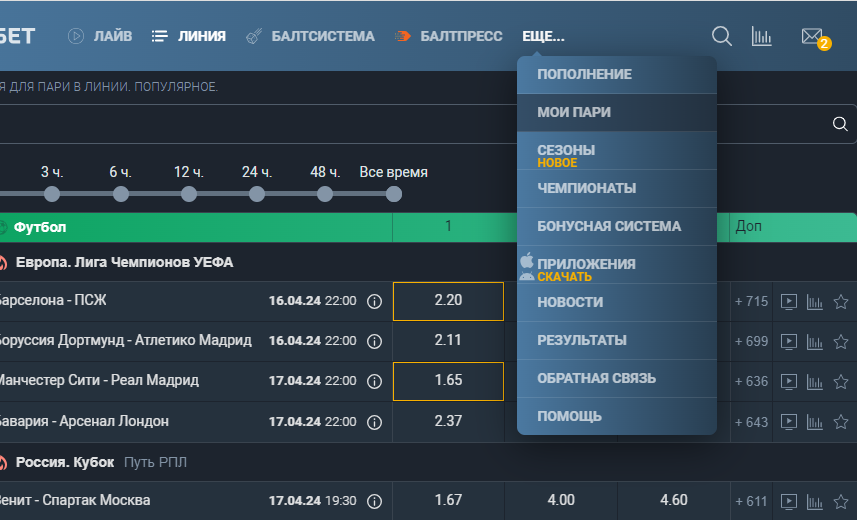Select МОИ ПАРИ menu entry

coord(617,113)
